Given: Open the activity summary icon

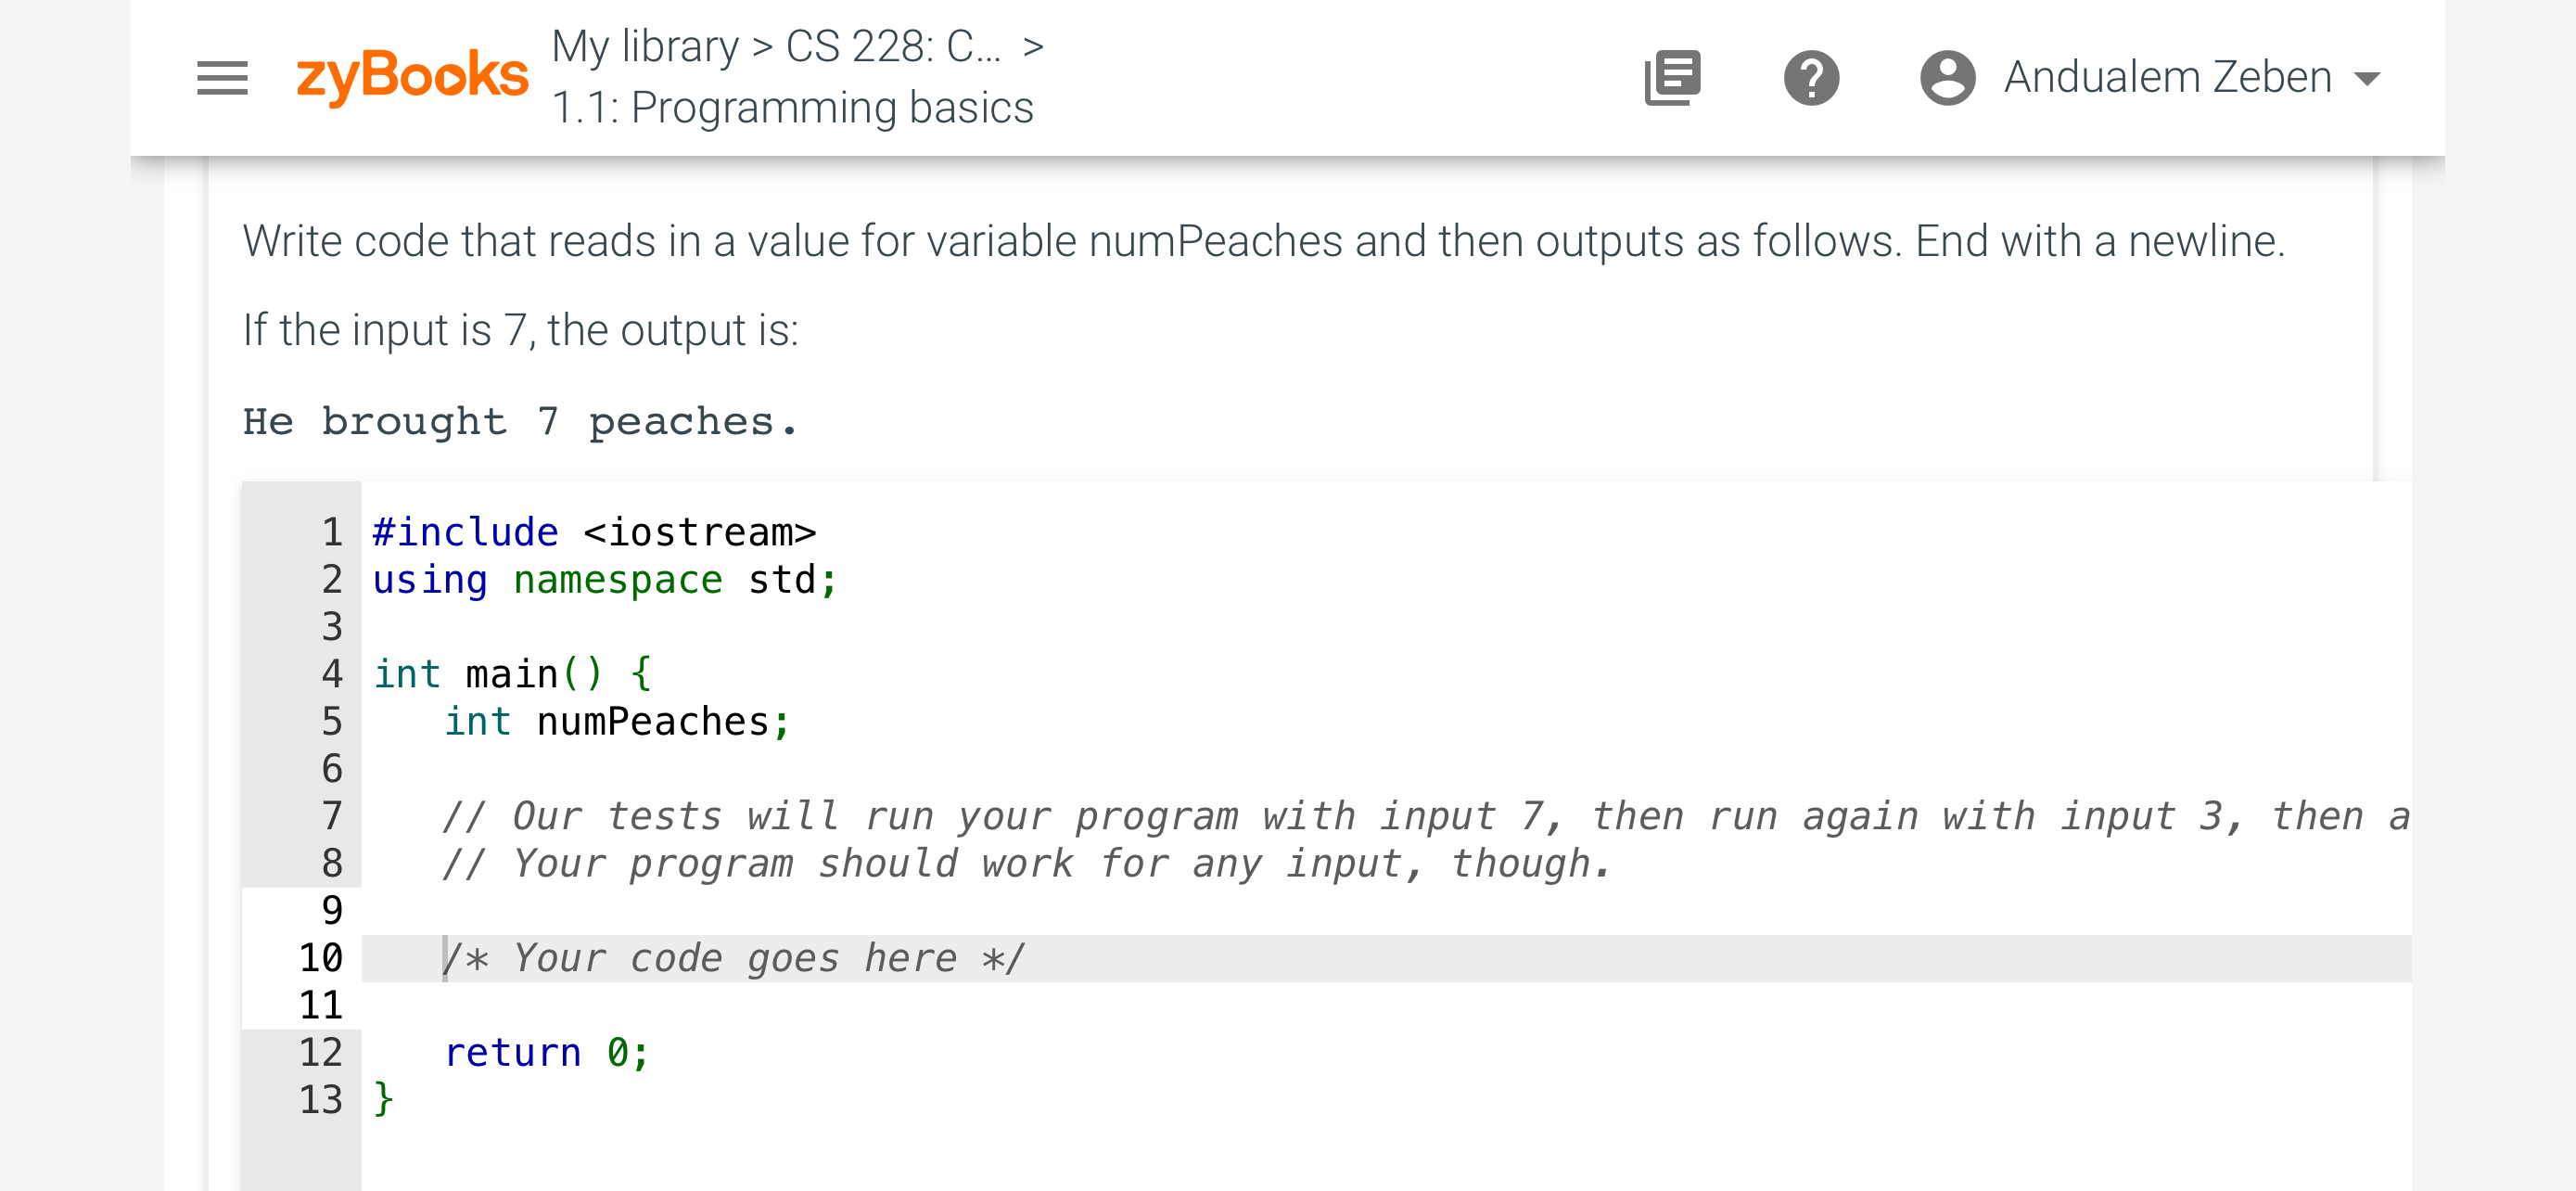Looking at the screenshot, I should [x=1671, y=78].
